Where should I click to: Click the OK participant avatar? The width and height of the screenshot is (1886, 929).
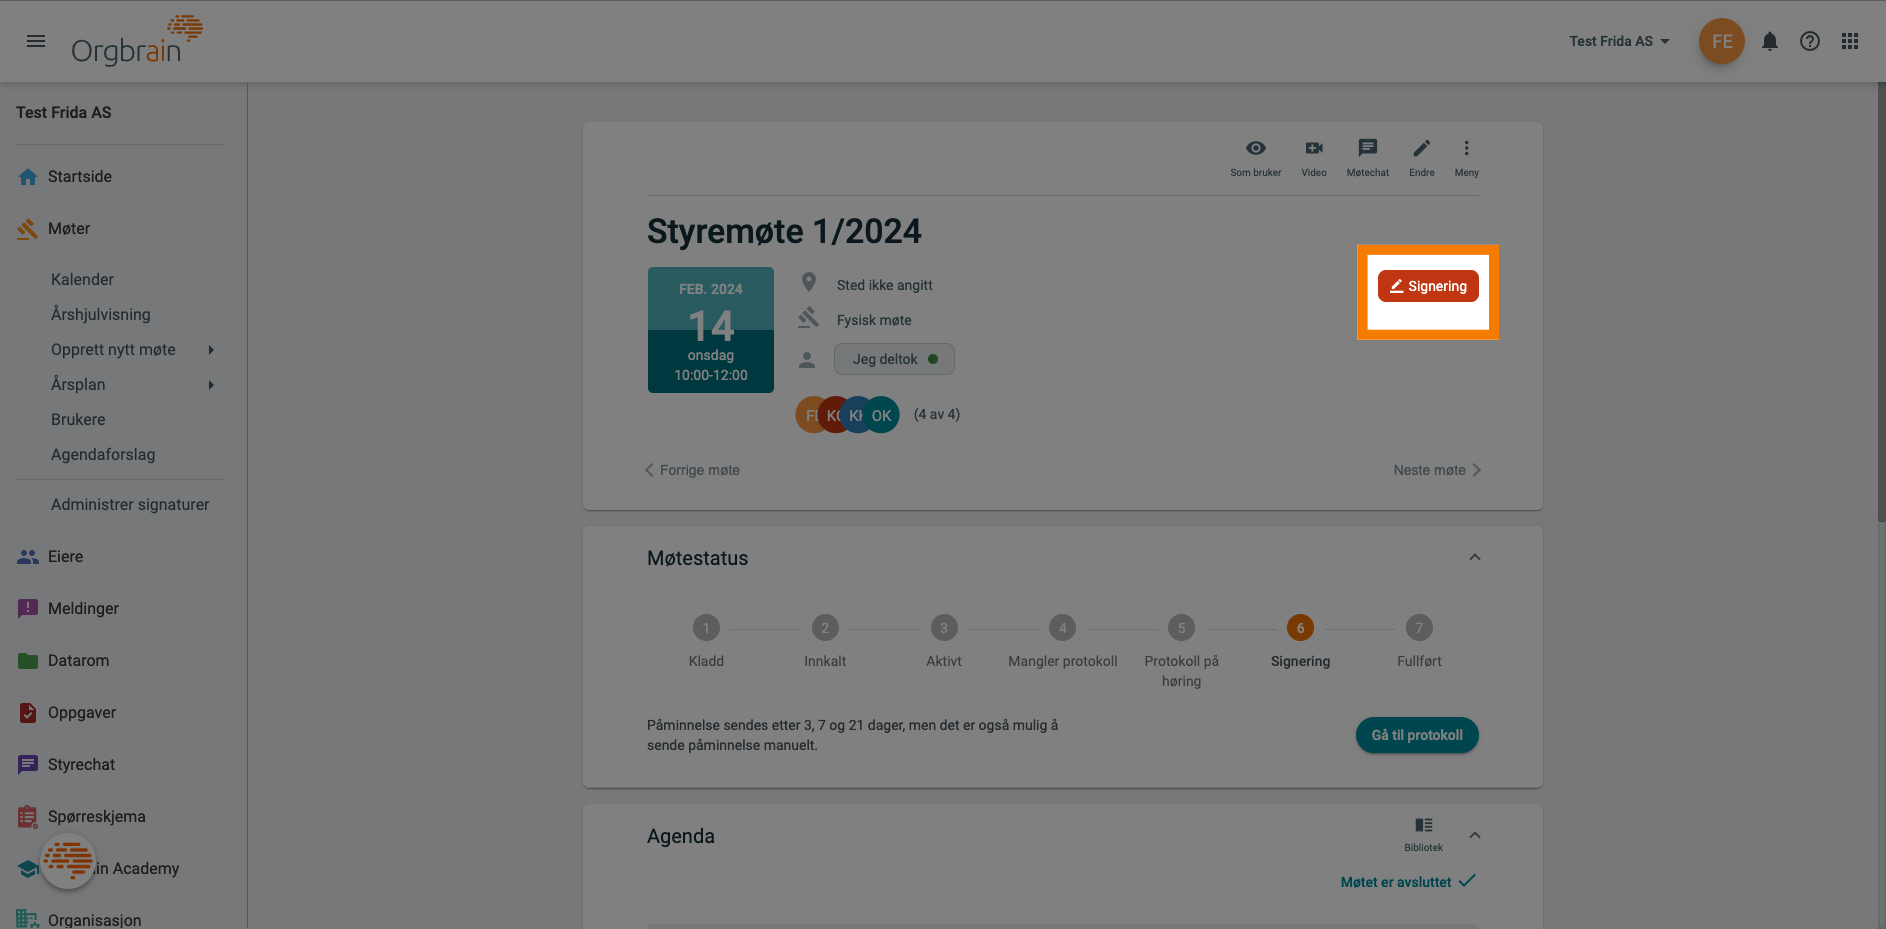881,415
